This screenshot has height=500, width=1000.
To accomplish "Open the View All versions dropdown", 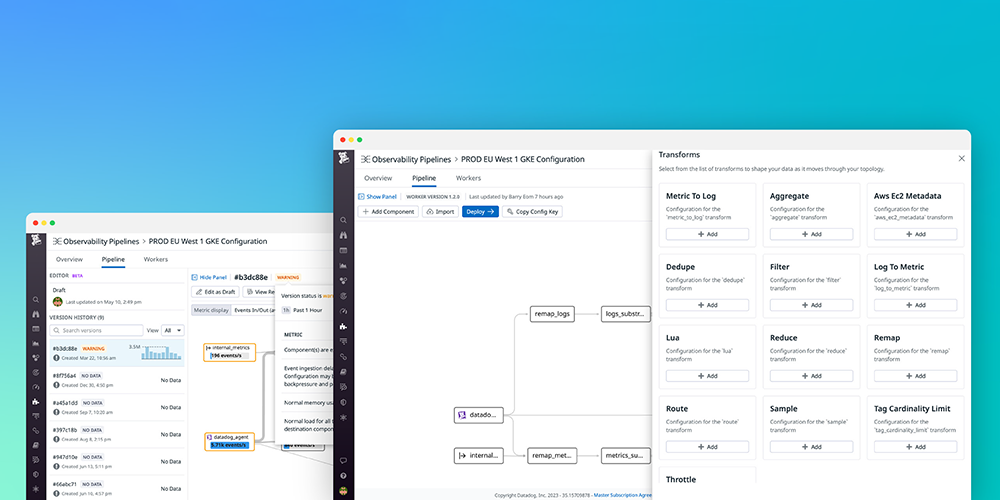I will pyautogui.click(x=172, y=330).
